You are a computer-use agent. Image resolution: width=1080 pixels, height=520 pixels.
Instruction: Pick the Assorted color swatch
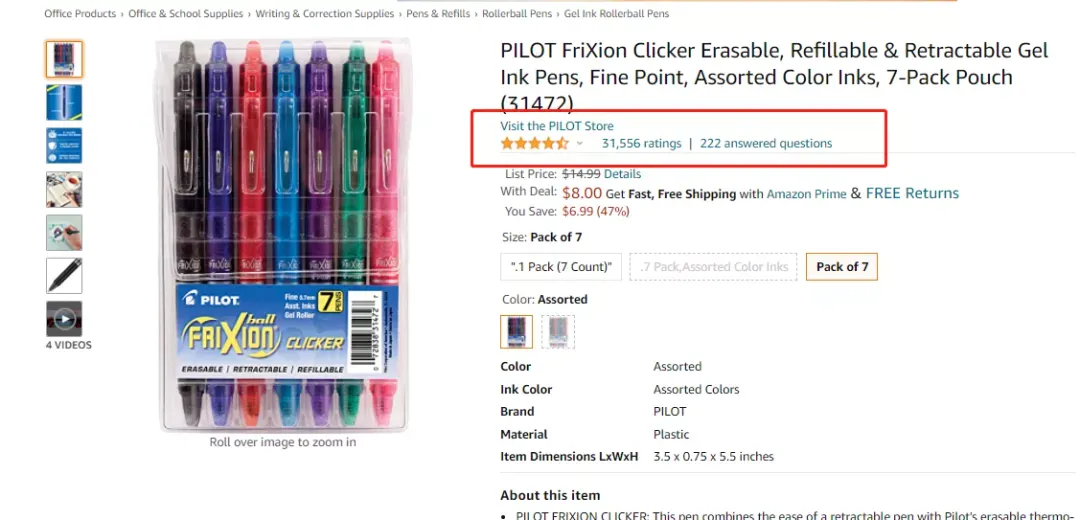pyautogui.click(x=517, y=332)
